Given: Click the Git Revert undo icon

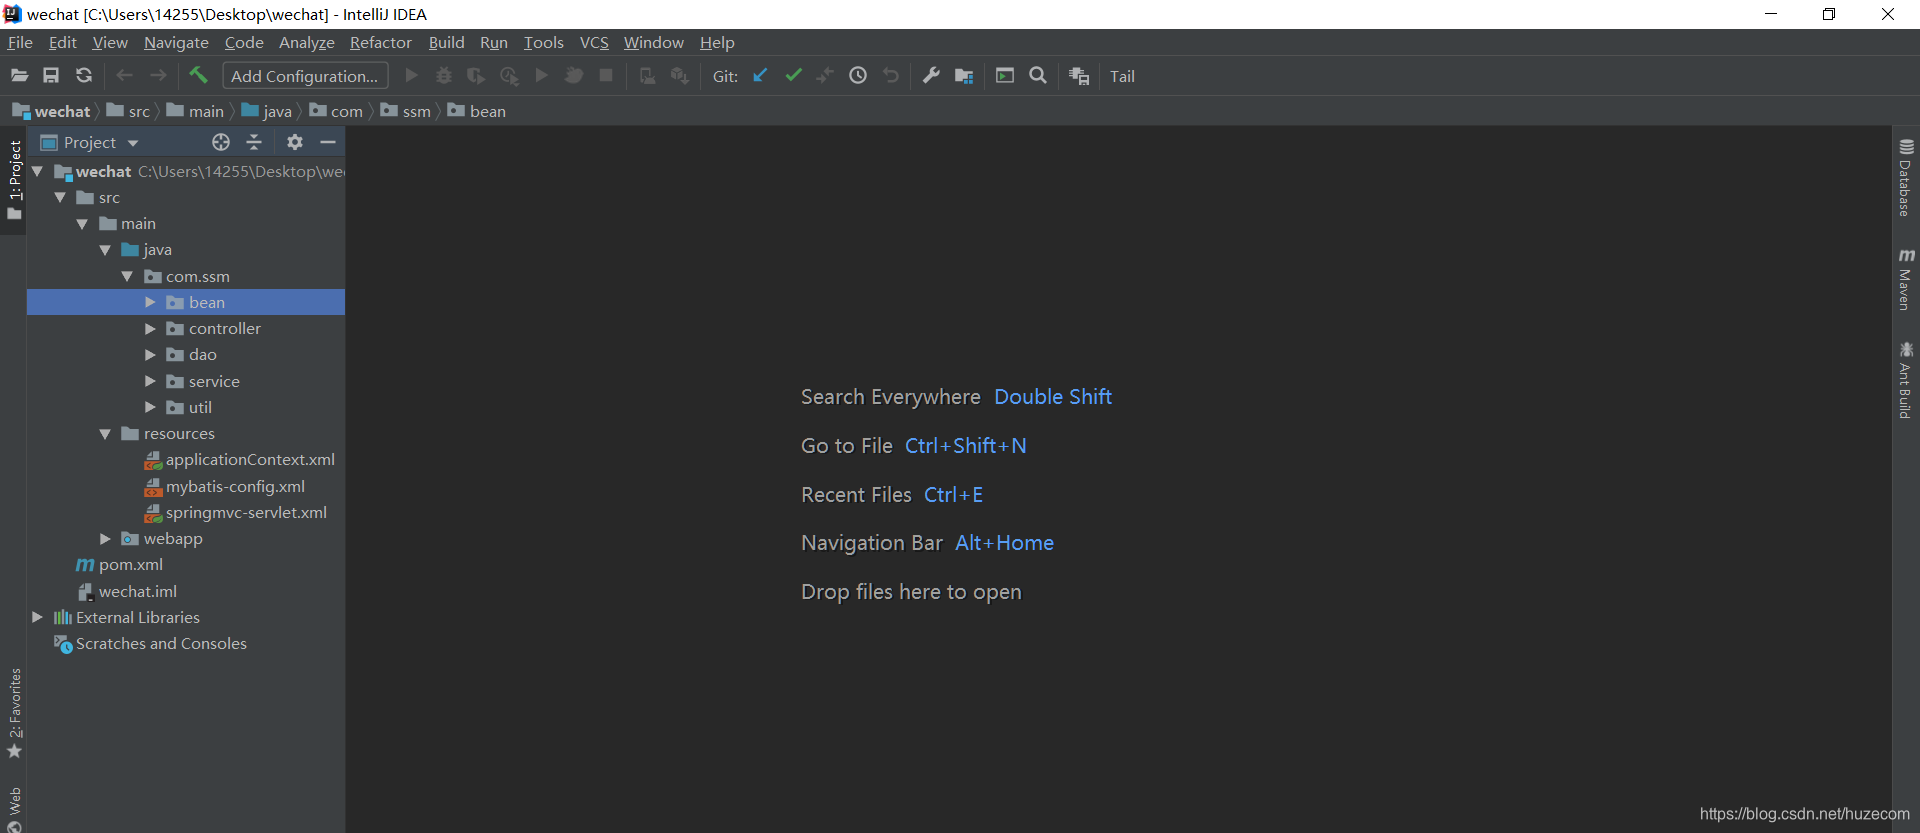Looking at the screenshot, I should tap(891, 76).
